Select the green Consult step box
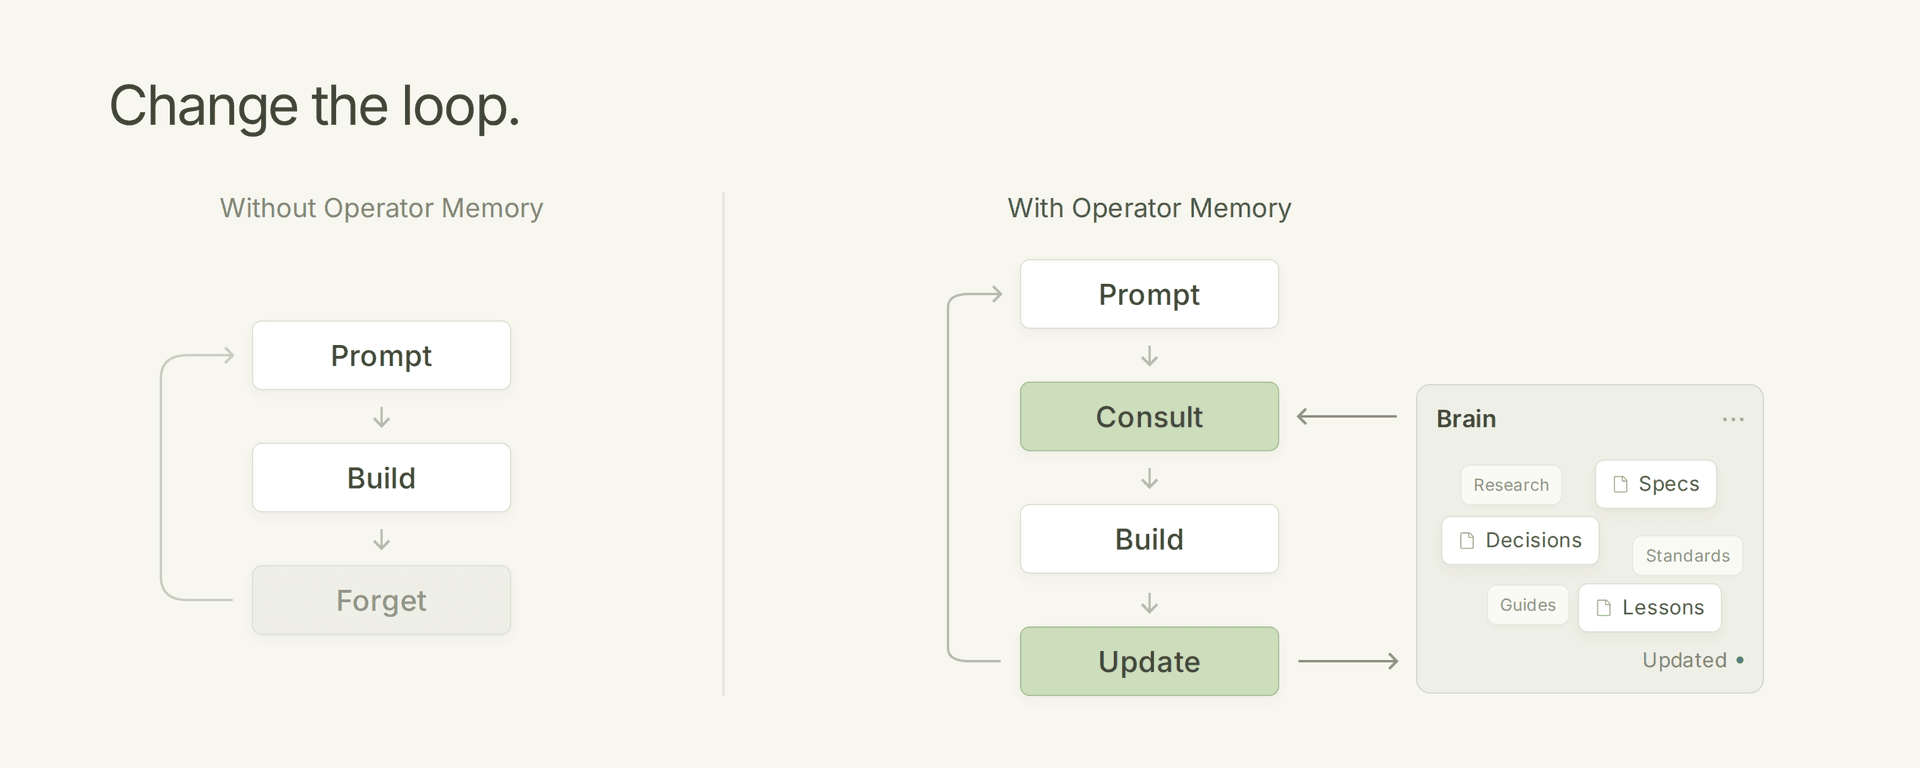Viewport: 1920px width, 768px height. 1149,416
